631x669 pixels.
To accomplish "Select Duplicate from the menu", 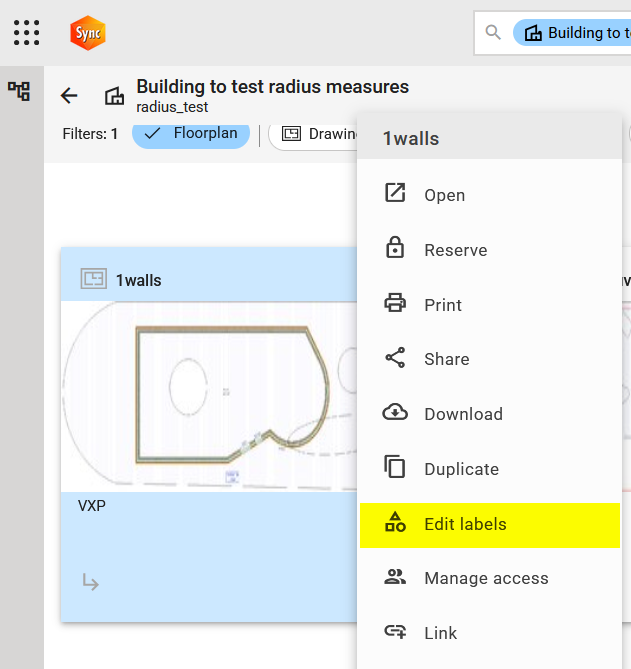I will point(461,469).
